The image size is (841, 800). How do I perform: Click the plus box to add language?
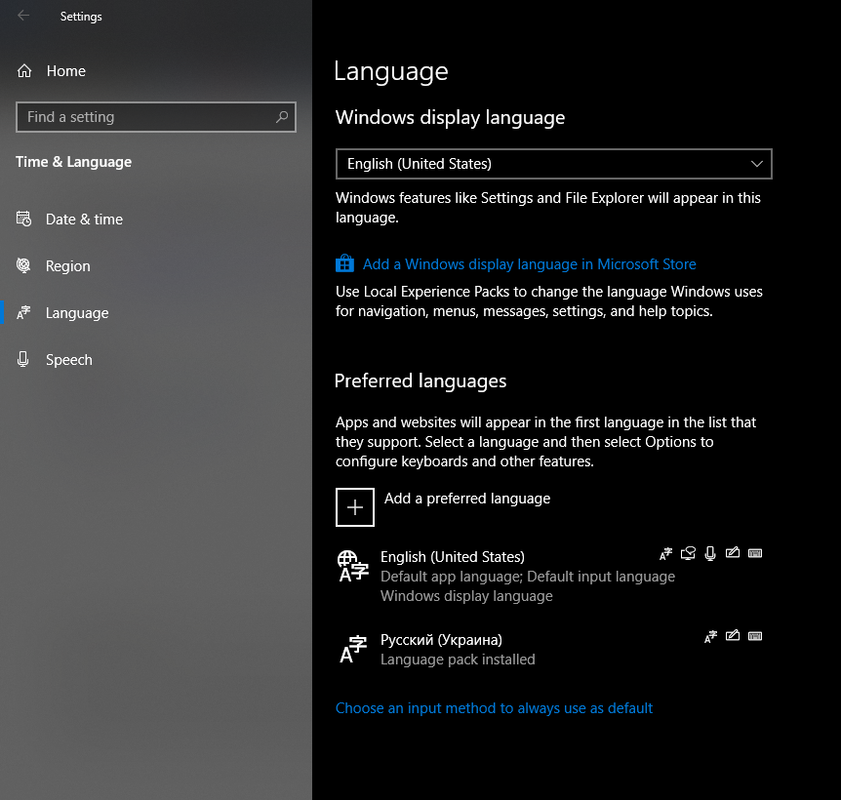[x=355, y=507]
